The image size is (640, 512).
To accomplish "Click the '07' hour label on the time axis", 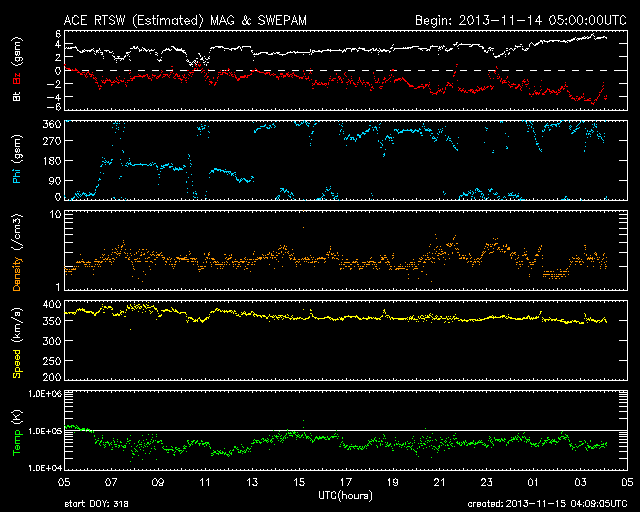I will pyautogui.click(x=111, y=482).
